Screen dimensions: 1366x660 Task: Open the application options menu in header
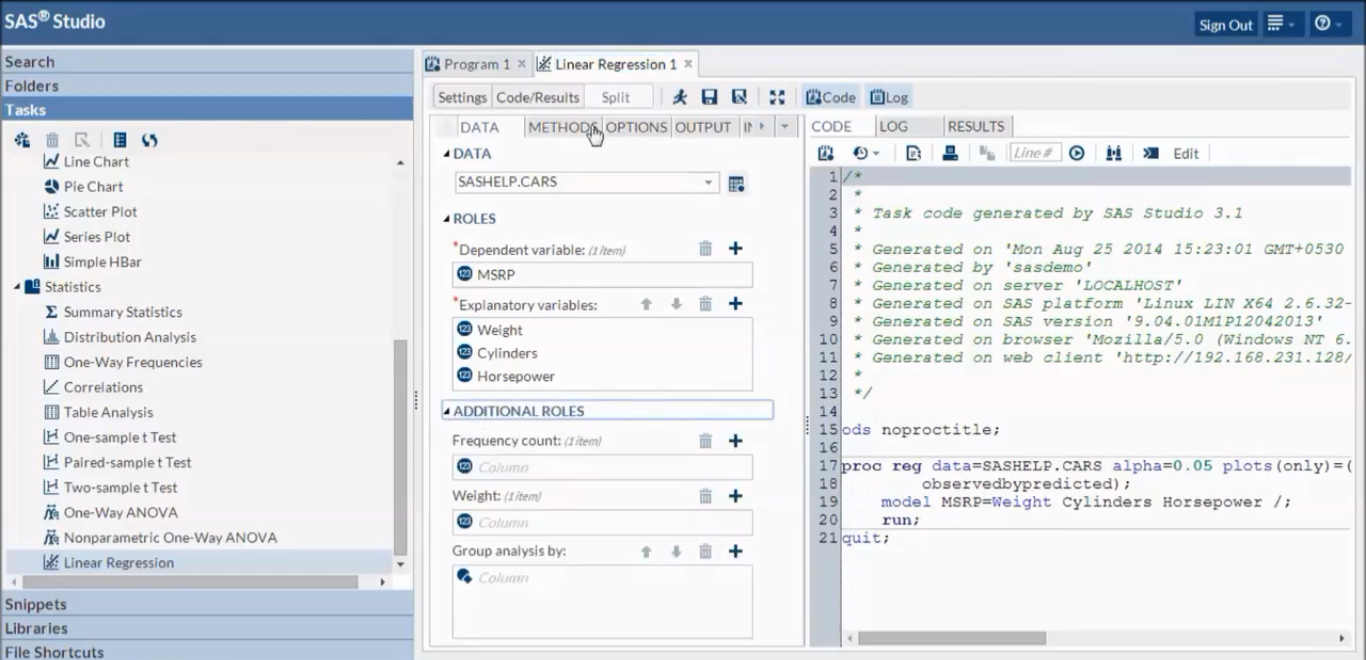point(1281,24)
